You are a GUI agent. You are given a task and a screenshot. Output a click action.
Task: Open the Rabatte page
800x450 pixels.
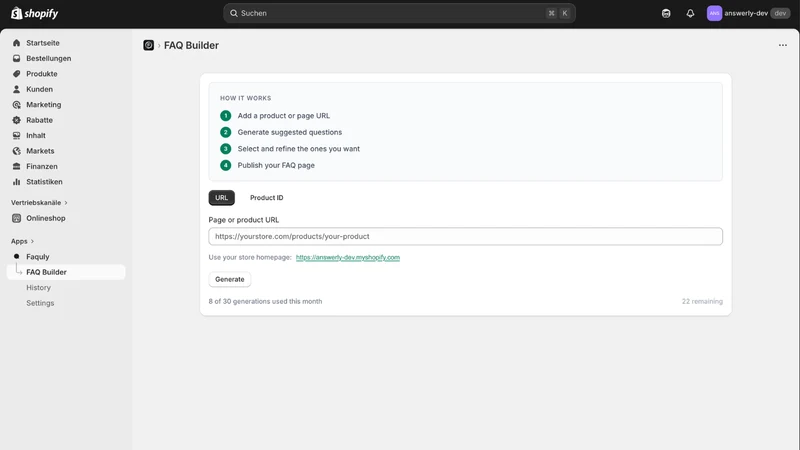(39, 120)
